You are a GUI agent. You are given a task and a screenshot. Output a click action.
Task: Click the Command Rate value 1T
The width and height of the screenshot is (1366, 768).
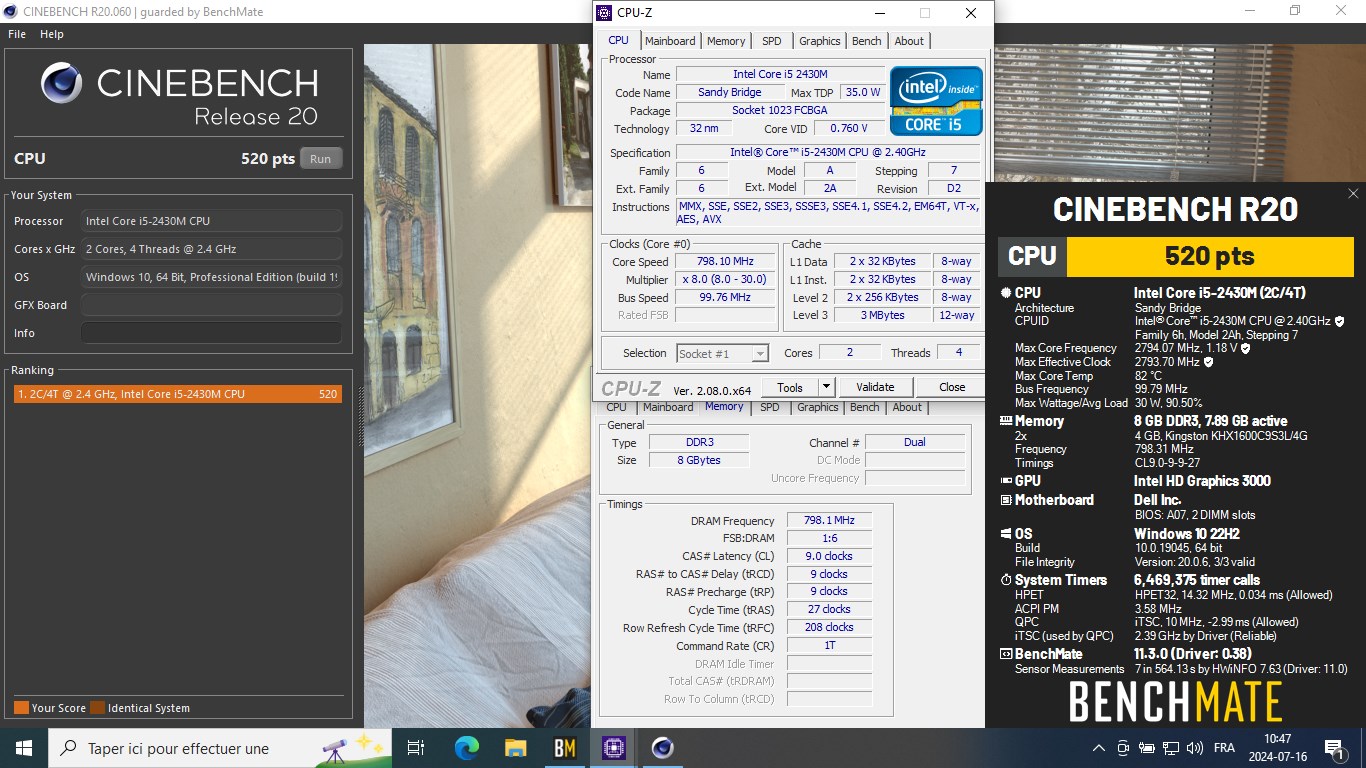[x=829, y=646]
